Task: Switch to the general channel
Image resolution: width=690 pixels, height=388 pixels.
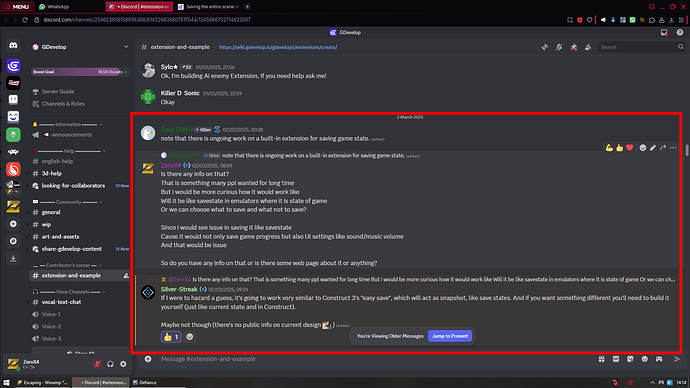Action: pyautogui.click(x=51, y=212)
